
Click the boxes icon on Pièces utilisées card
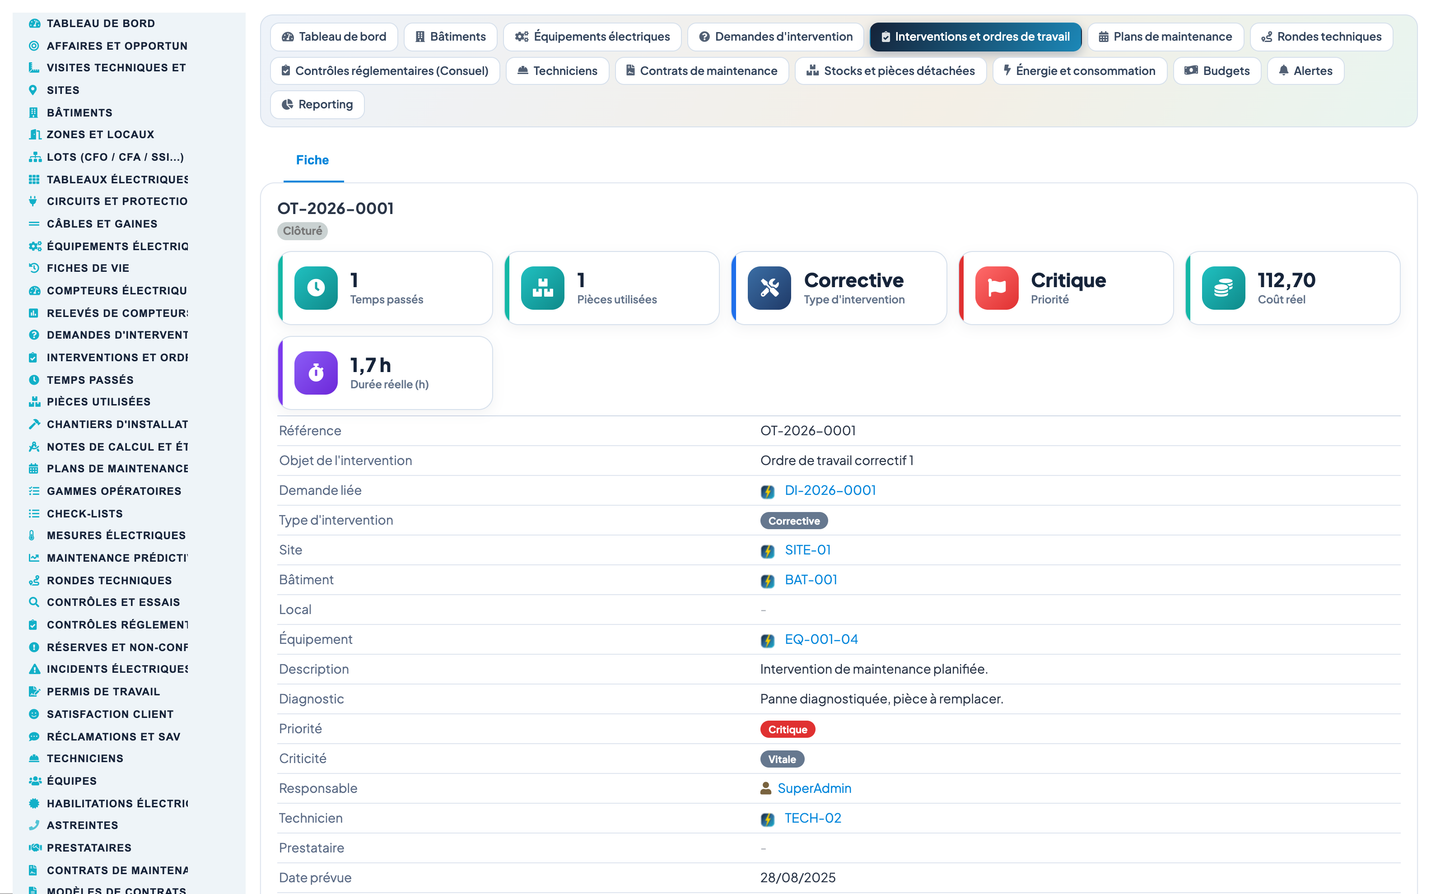[543, 288]
